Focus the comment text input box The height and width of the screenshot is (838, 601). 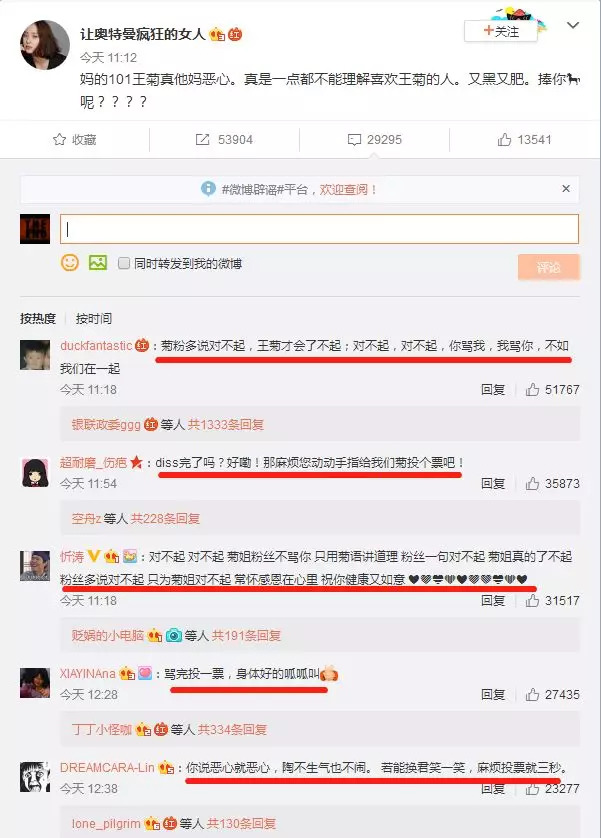click(x=319, y=229)
